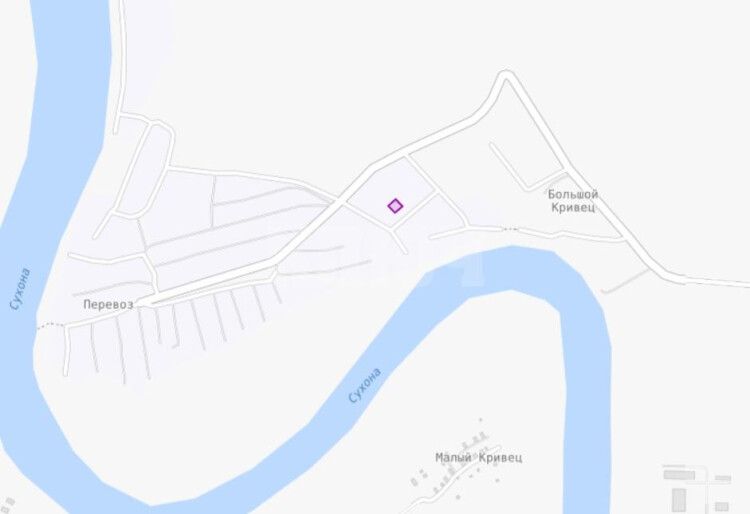
Task: Click the small square building at far bottom-right
Action: tap(721, 506)
